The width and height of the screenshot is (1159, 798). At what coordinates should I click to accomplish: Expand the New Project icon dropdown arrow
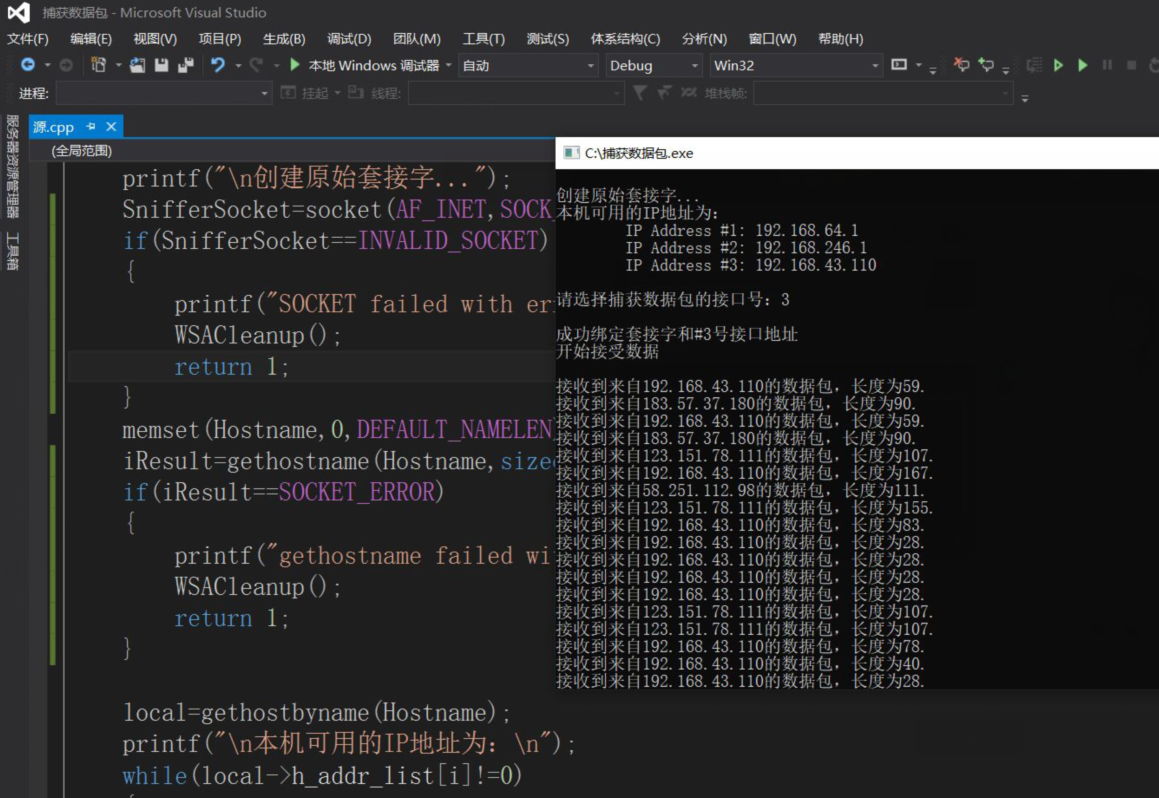(x=118, y=65)
